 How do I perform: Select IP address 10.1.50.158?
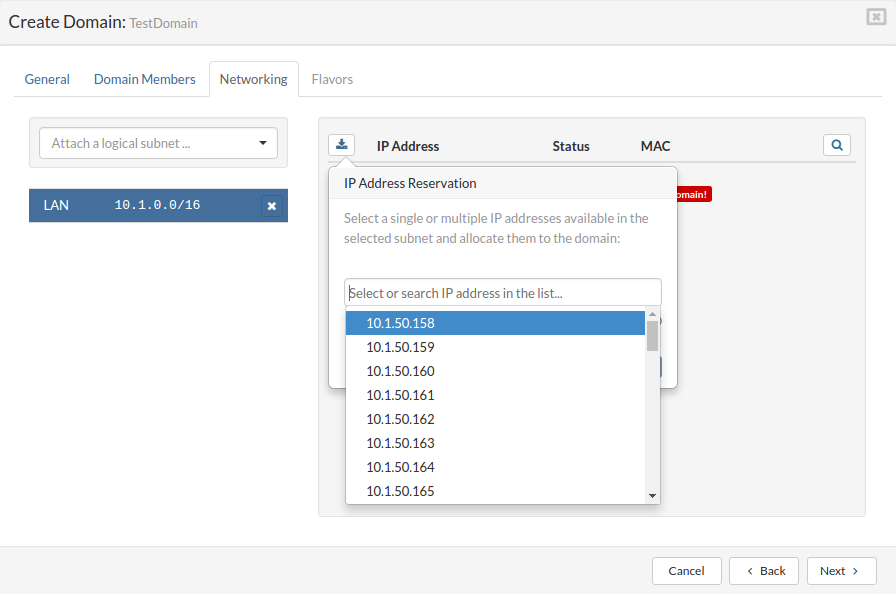(400, 323)
